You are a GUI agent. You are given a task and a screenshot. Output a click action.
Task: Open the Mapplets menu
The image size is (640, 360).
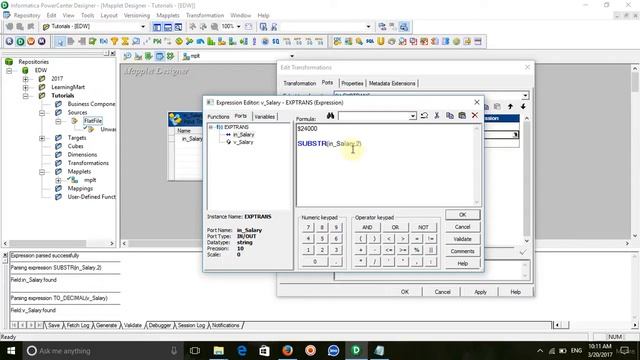168,16
